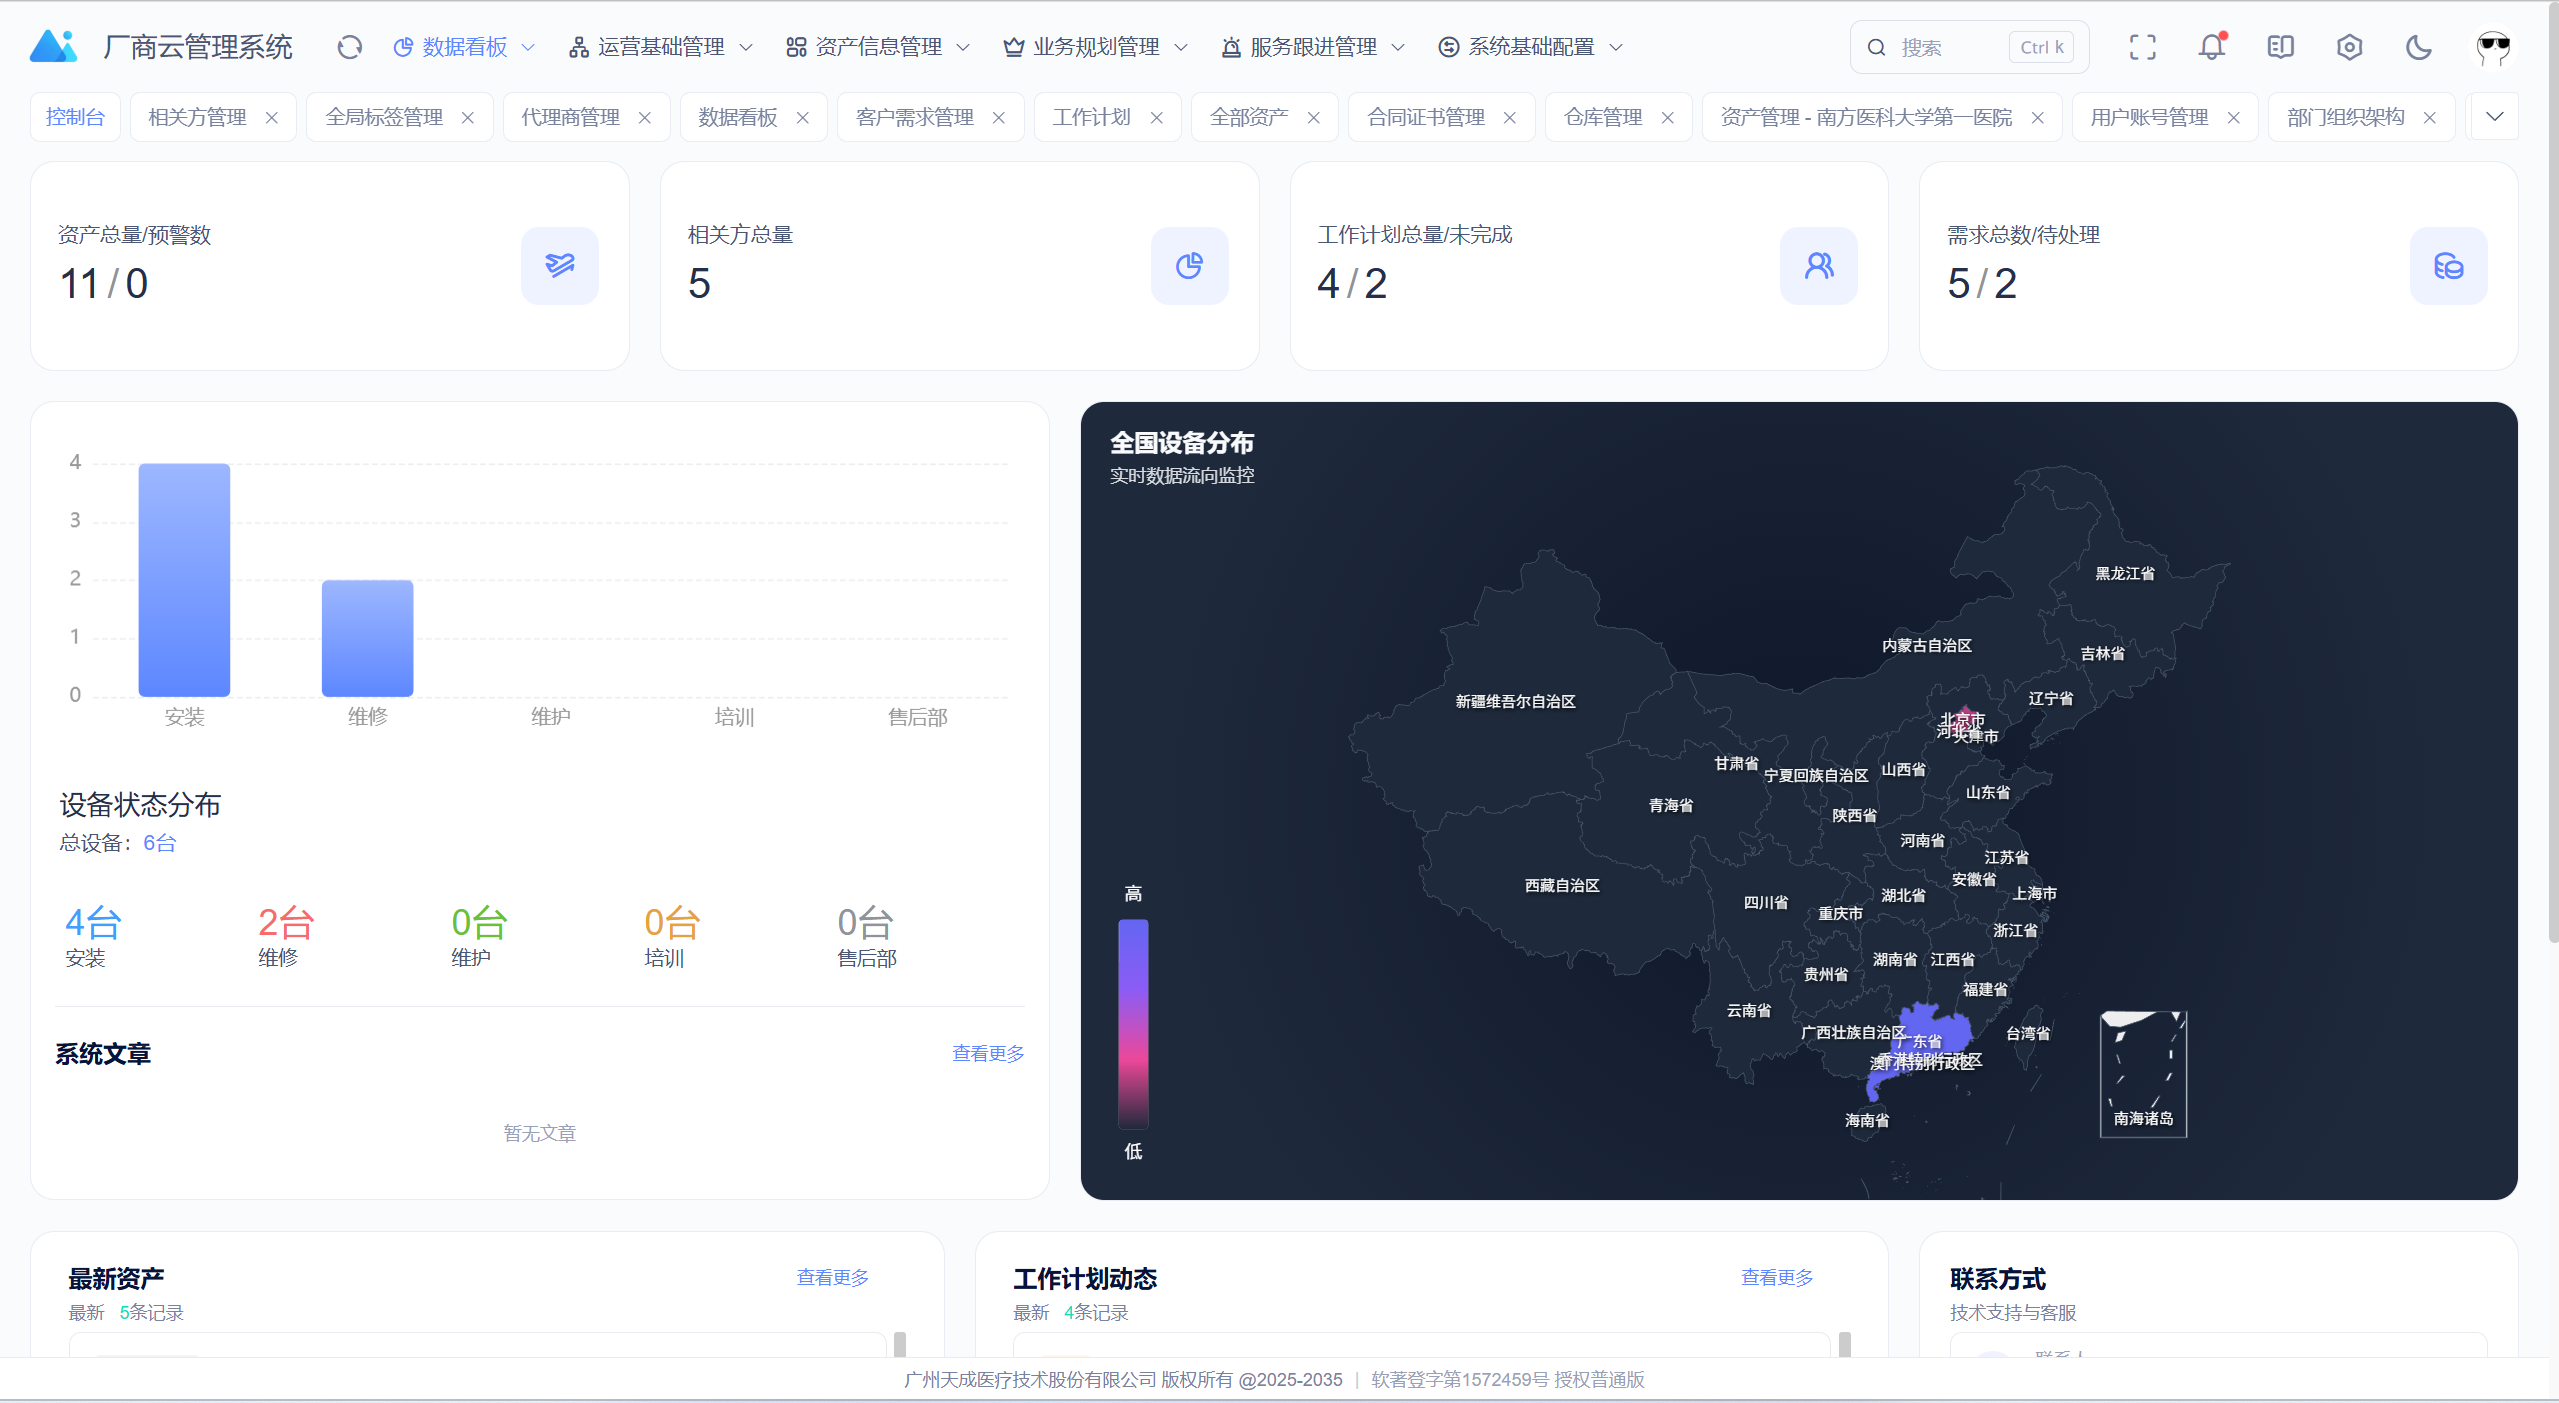Enter fullscreen mode via the corner-bracket icon

2142,47
